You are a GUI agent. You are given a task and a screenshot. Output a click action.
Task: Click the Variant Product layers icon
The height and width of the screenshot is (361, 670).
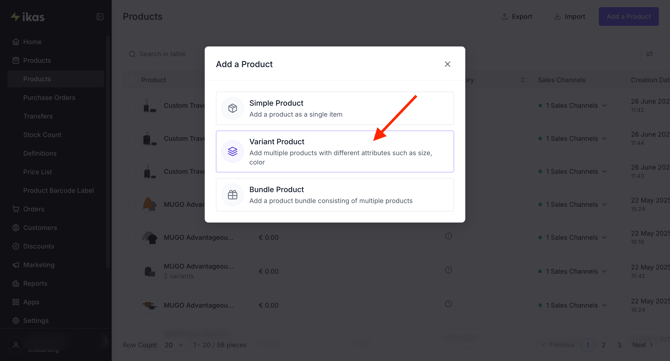232,151
